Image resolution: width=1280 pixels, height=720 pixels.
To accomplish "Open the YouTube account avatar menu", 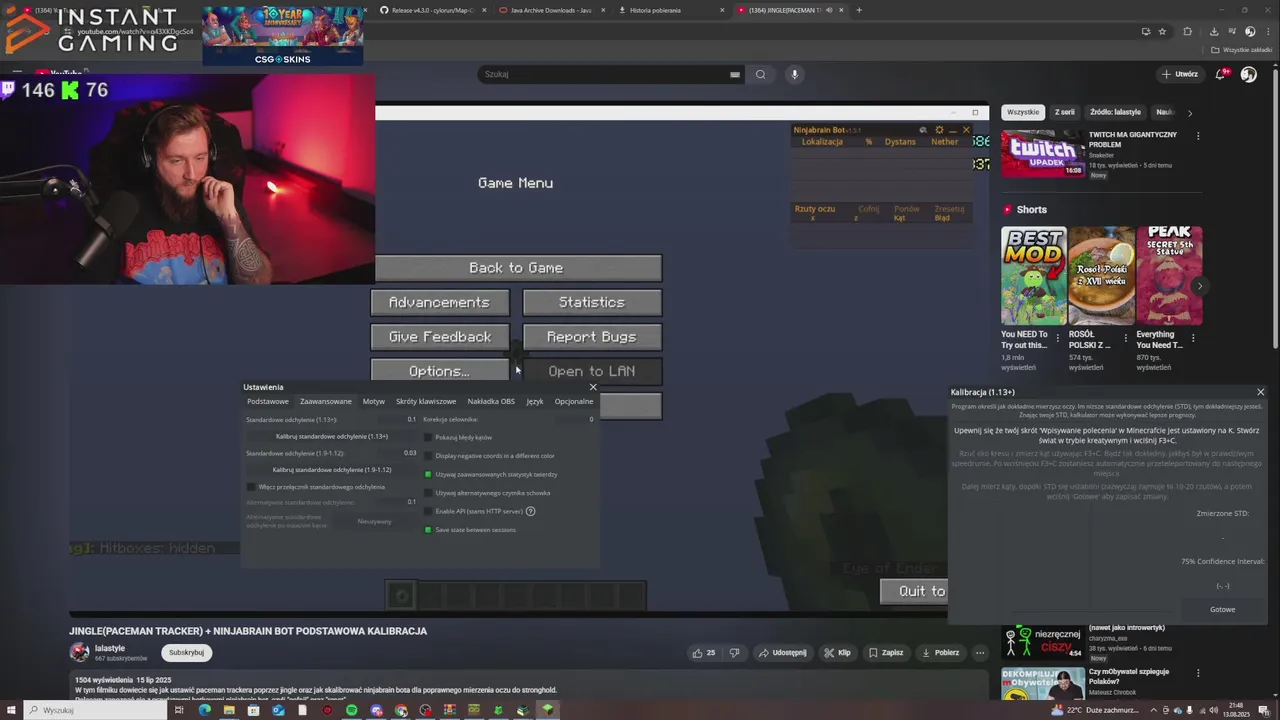I will point(1248,74).
